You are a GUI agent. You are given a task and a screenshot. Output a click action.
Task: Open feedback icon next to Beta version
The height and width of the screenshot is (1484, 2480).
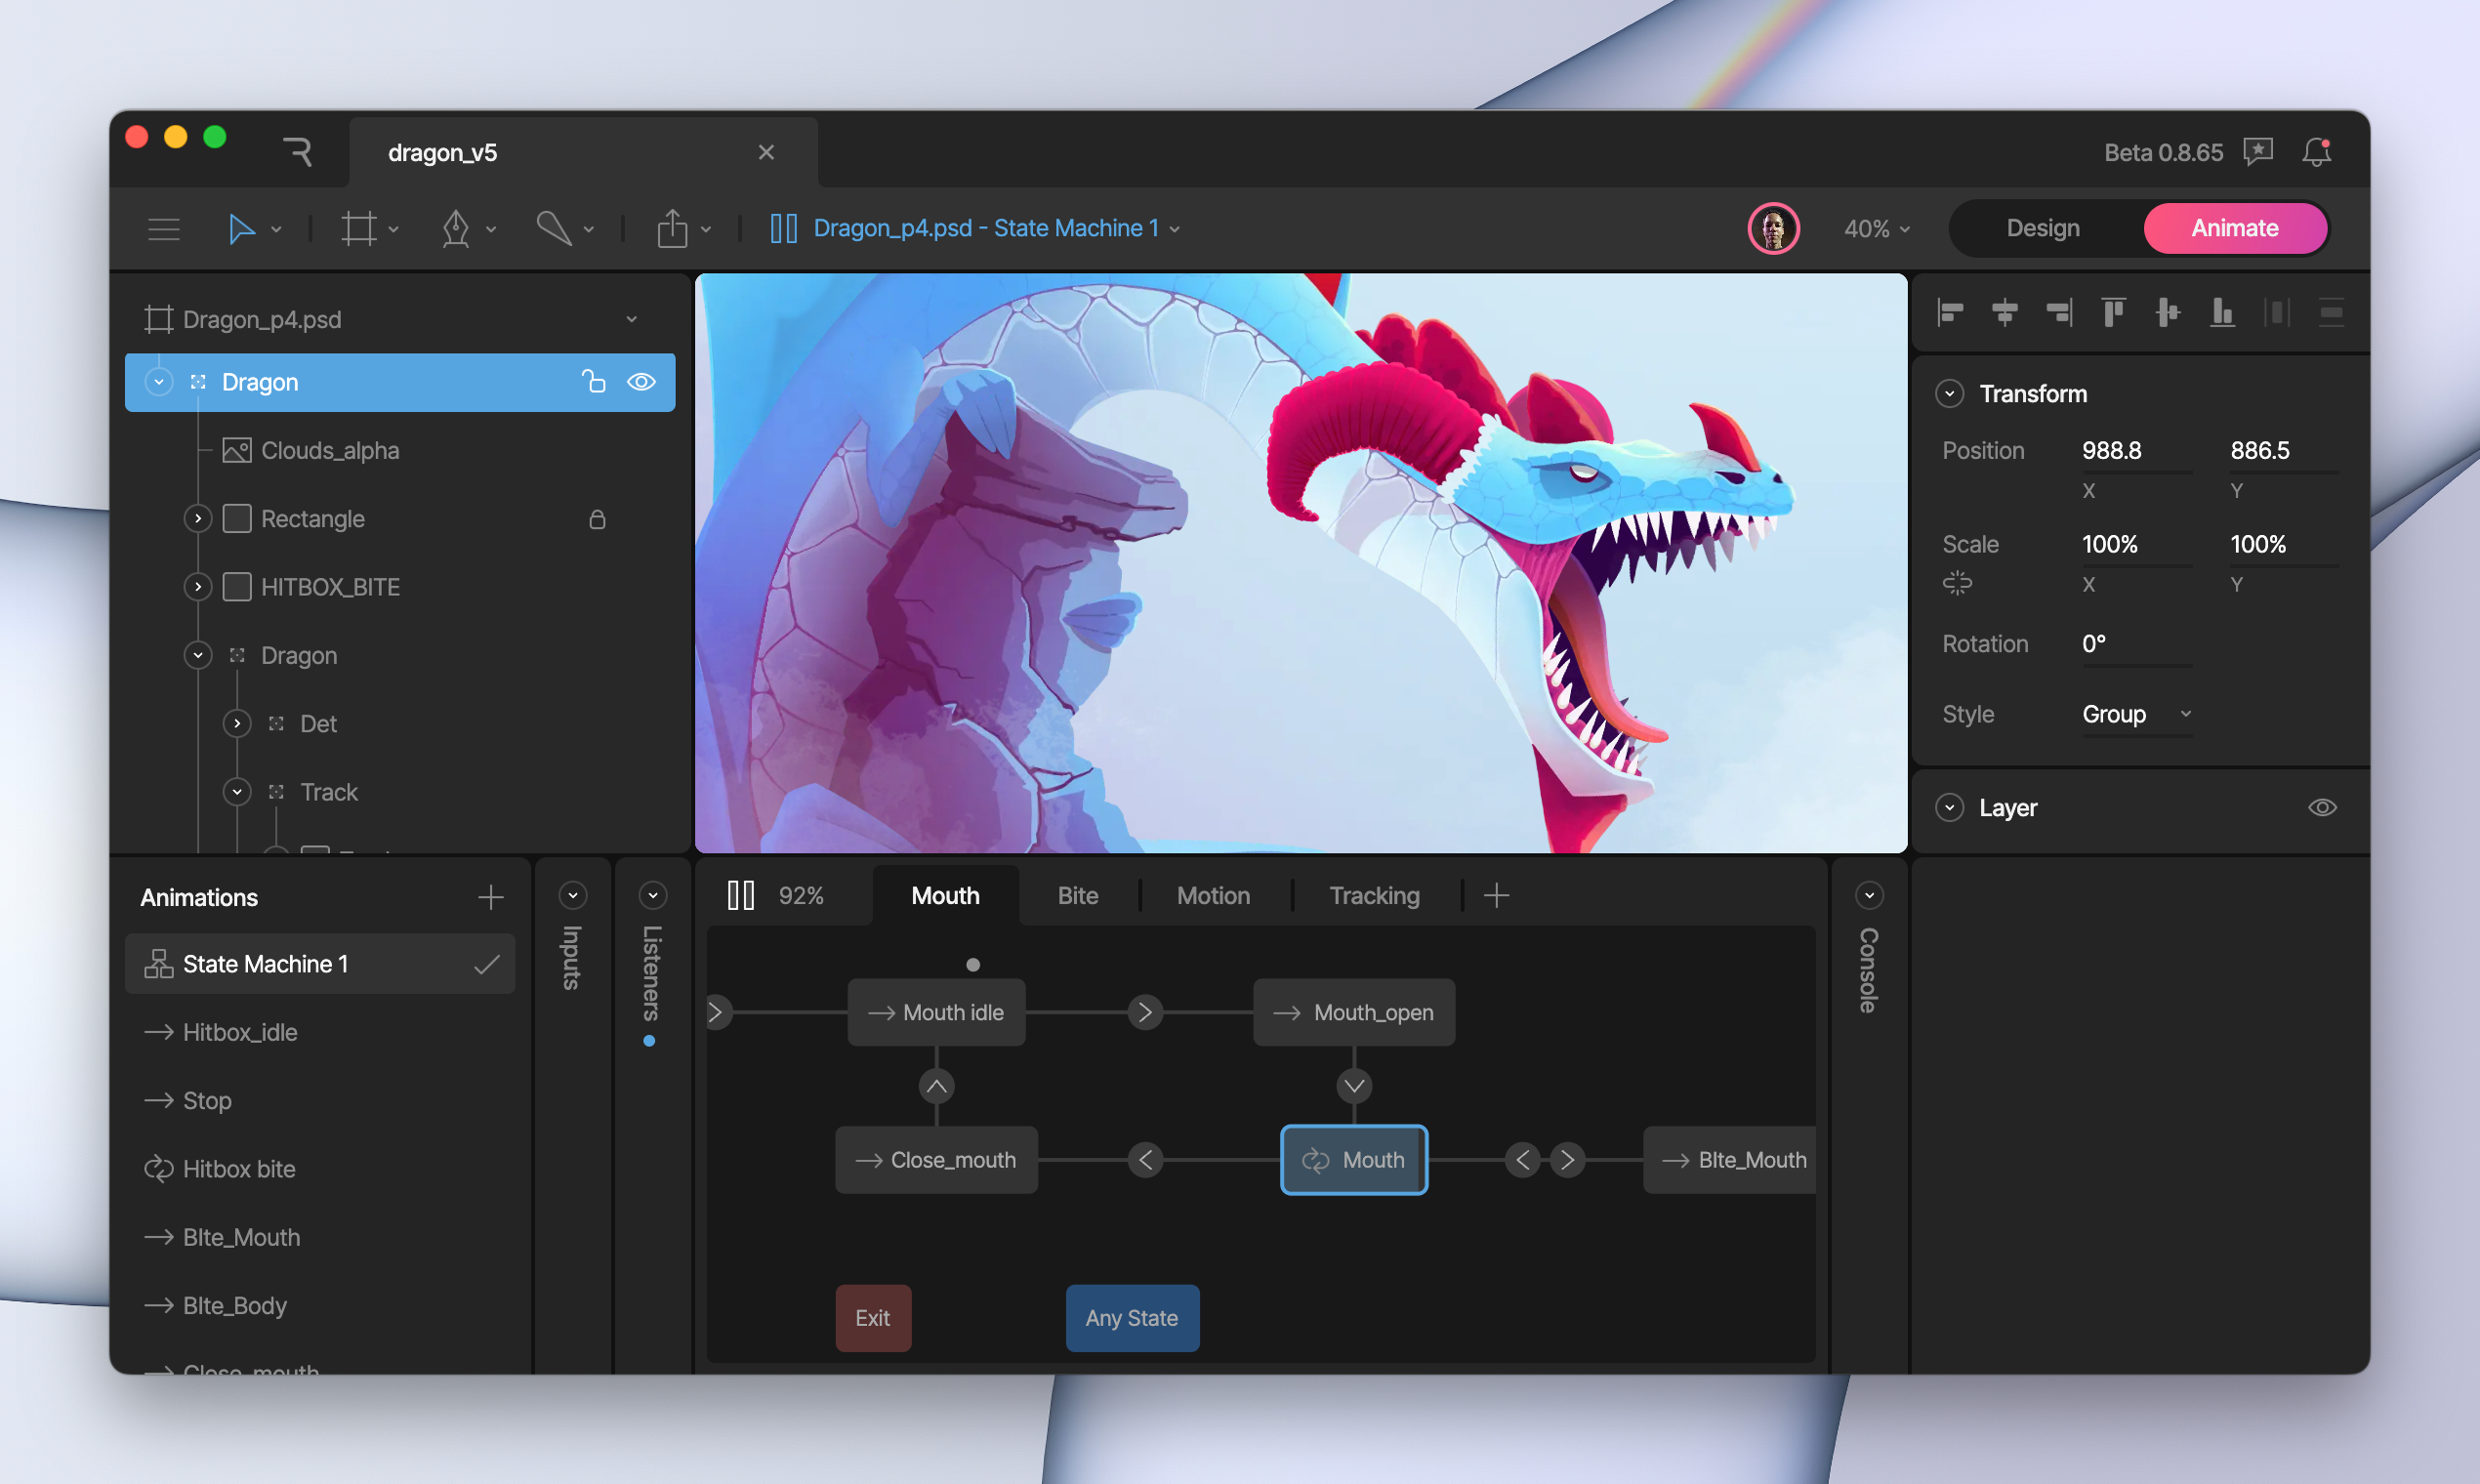[x=2258, y=152]
